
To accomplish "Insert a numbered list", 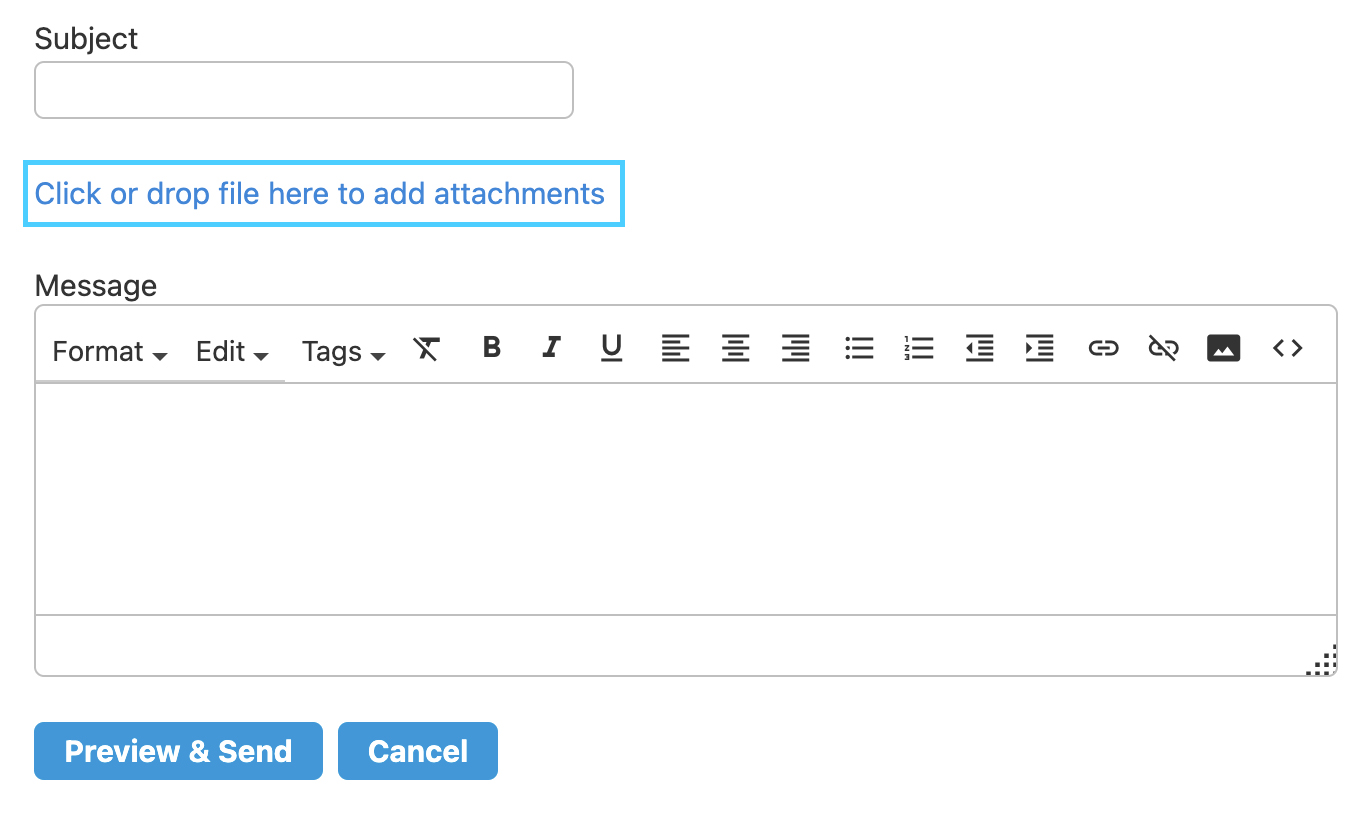I will 918,348.
